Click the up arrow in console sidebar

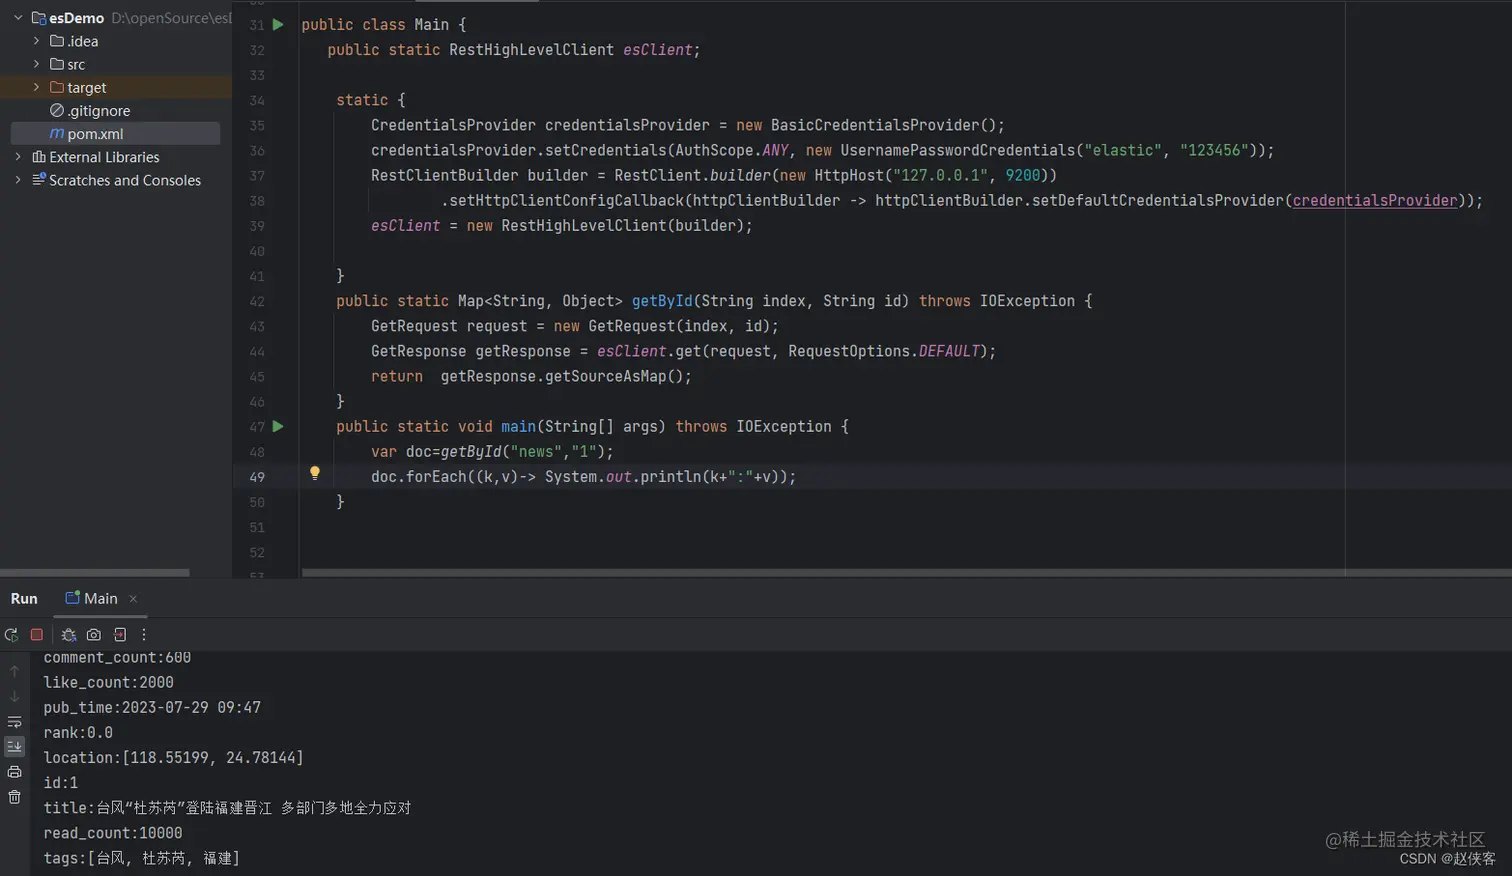point(14,671)
